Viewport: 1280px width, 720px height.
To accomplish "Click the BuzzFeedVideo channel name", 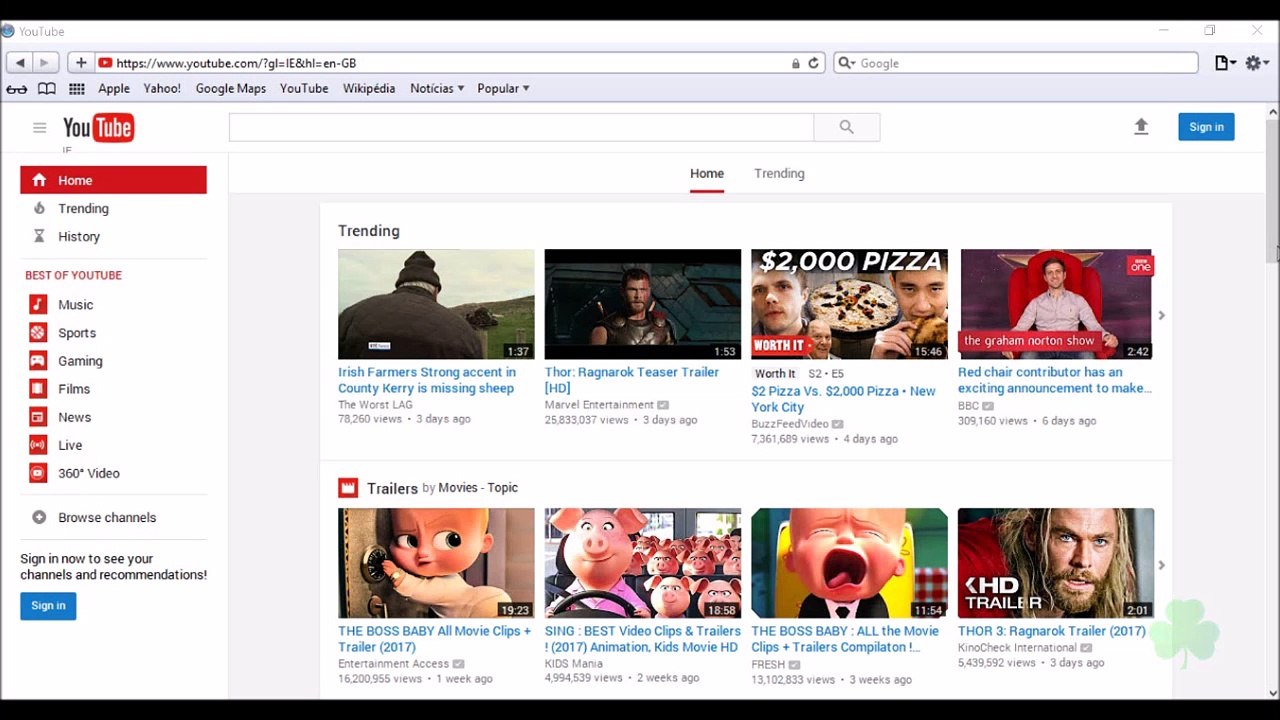I will (x=790, y=424).
